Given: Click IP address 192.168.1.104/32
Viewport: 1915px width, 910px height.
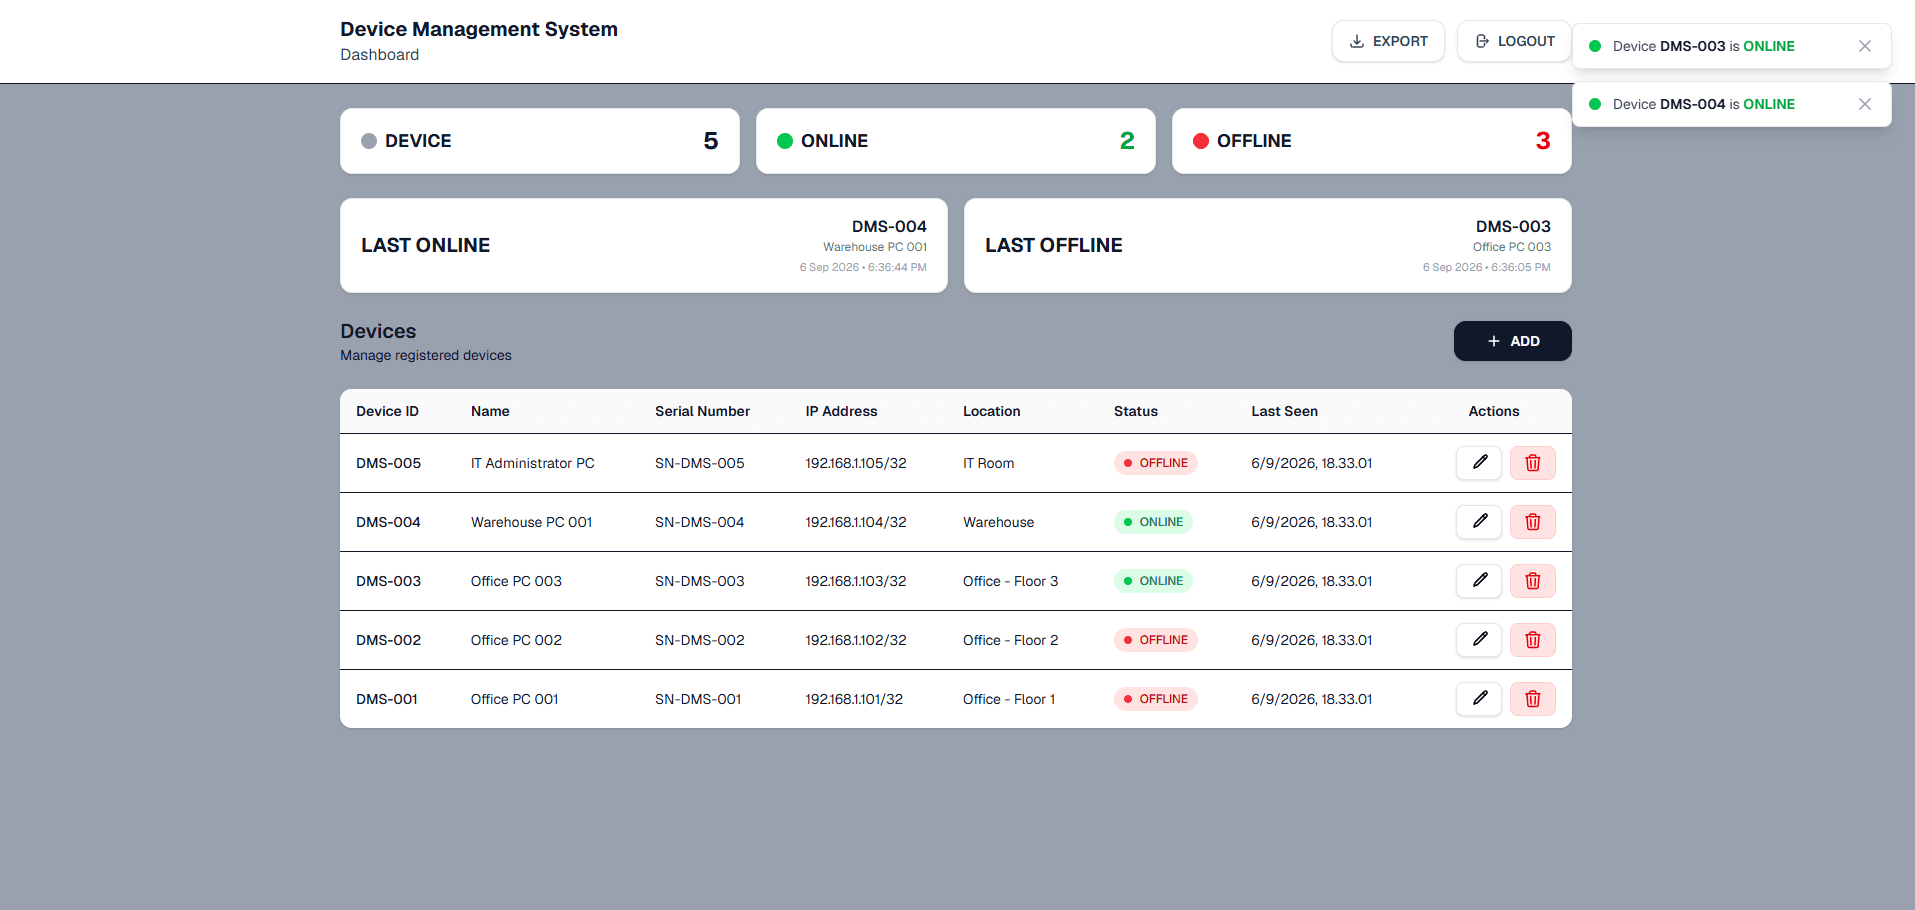Looking at the screenshot, I should click(x=856, y=522).
